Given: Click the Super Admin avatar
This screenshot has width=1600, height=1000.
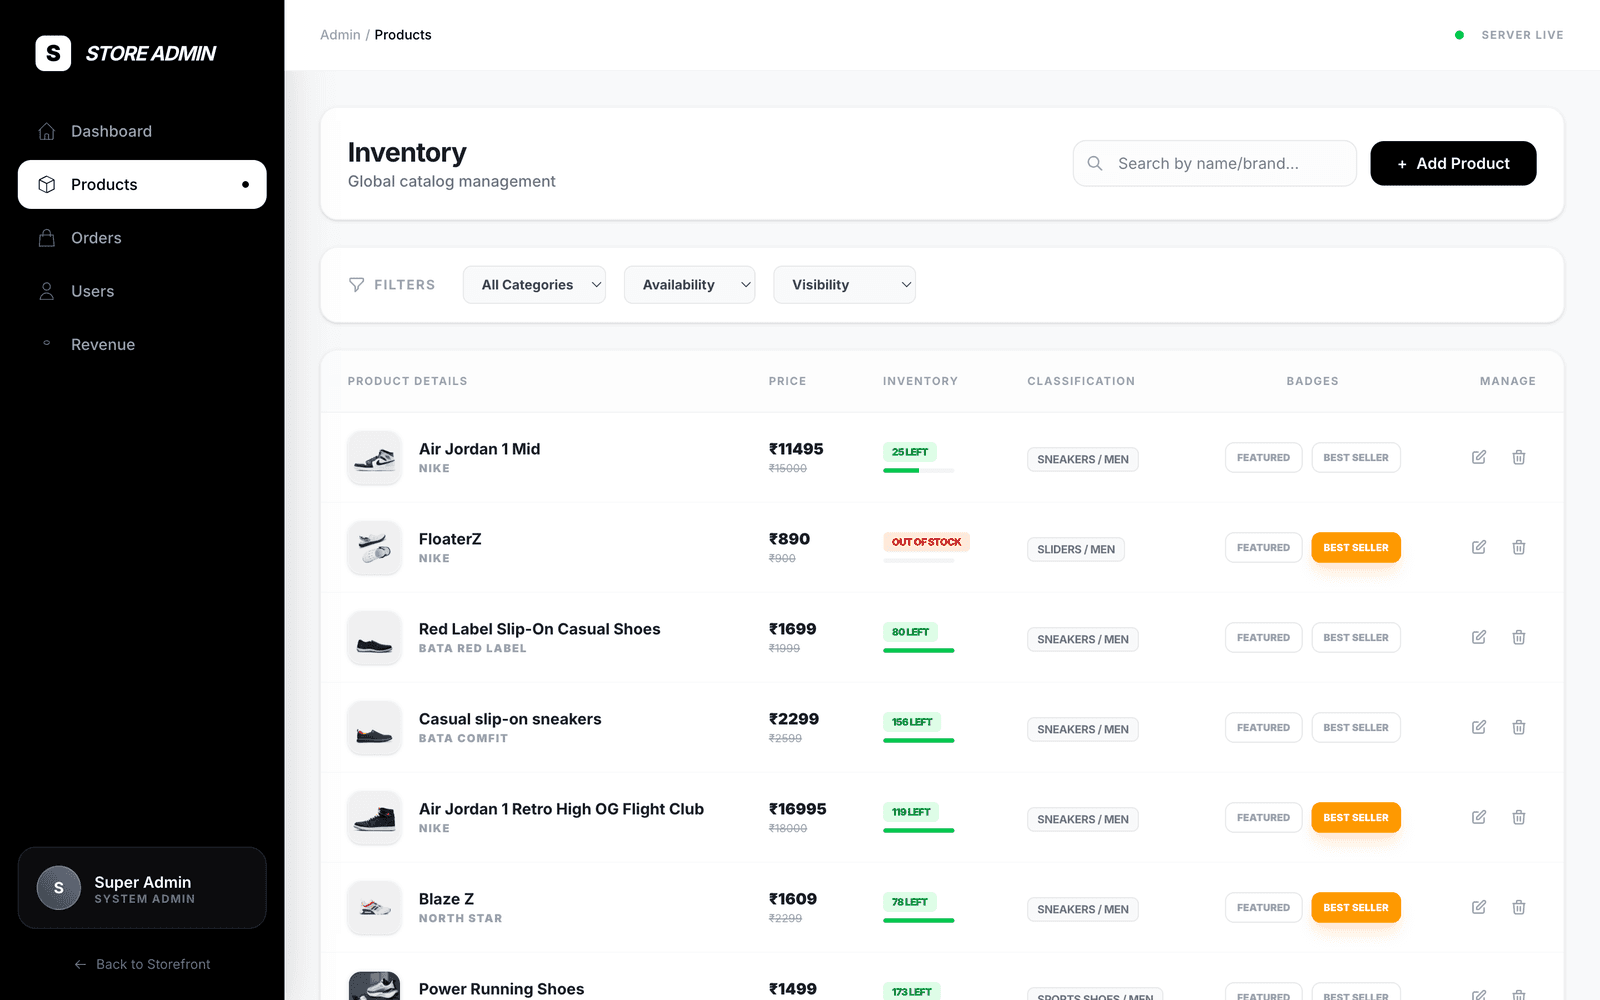Looking at the screenshot, I should 59,888.
